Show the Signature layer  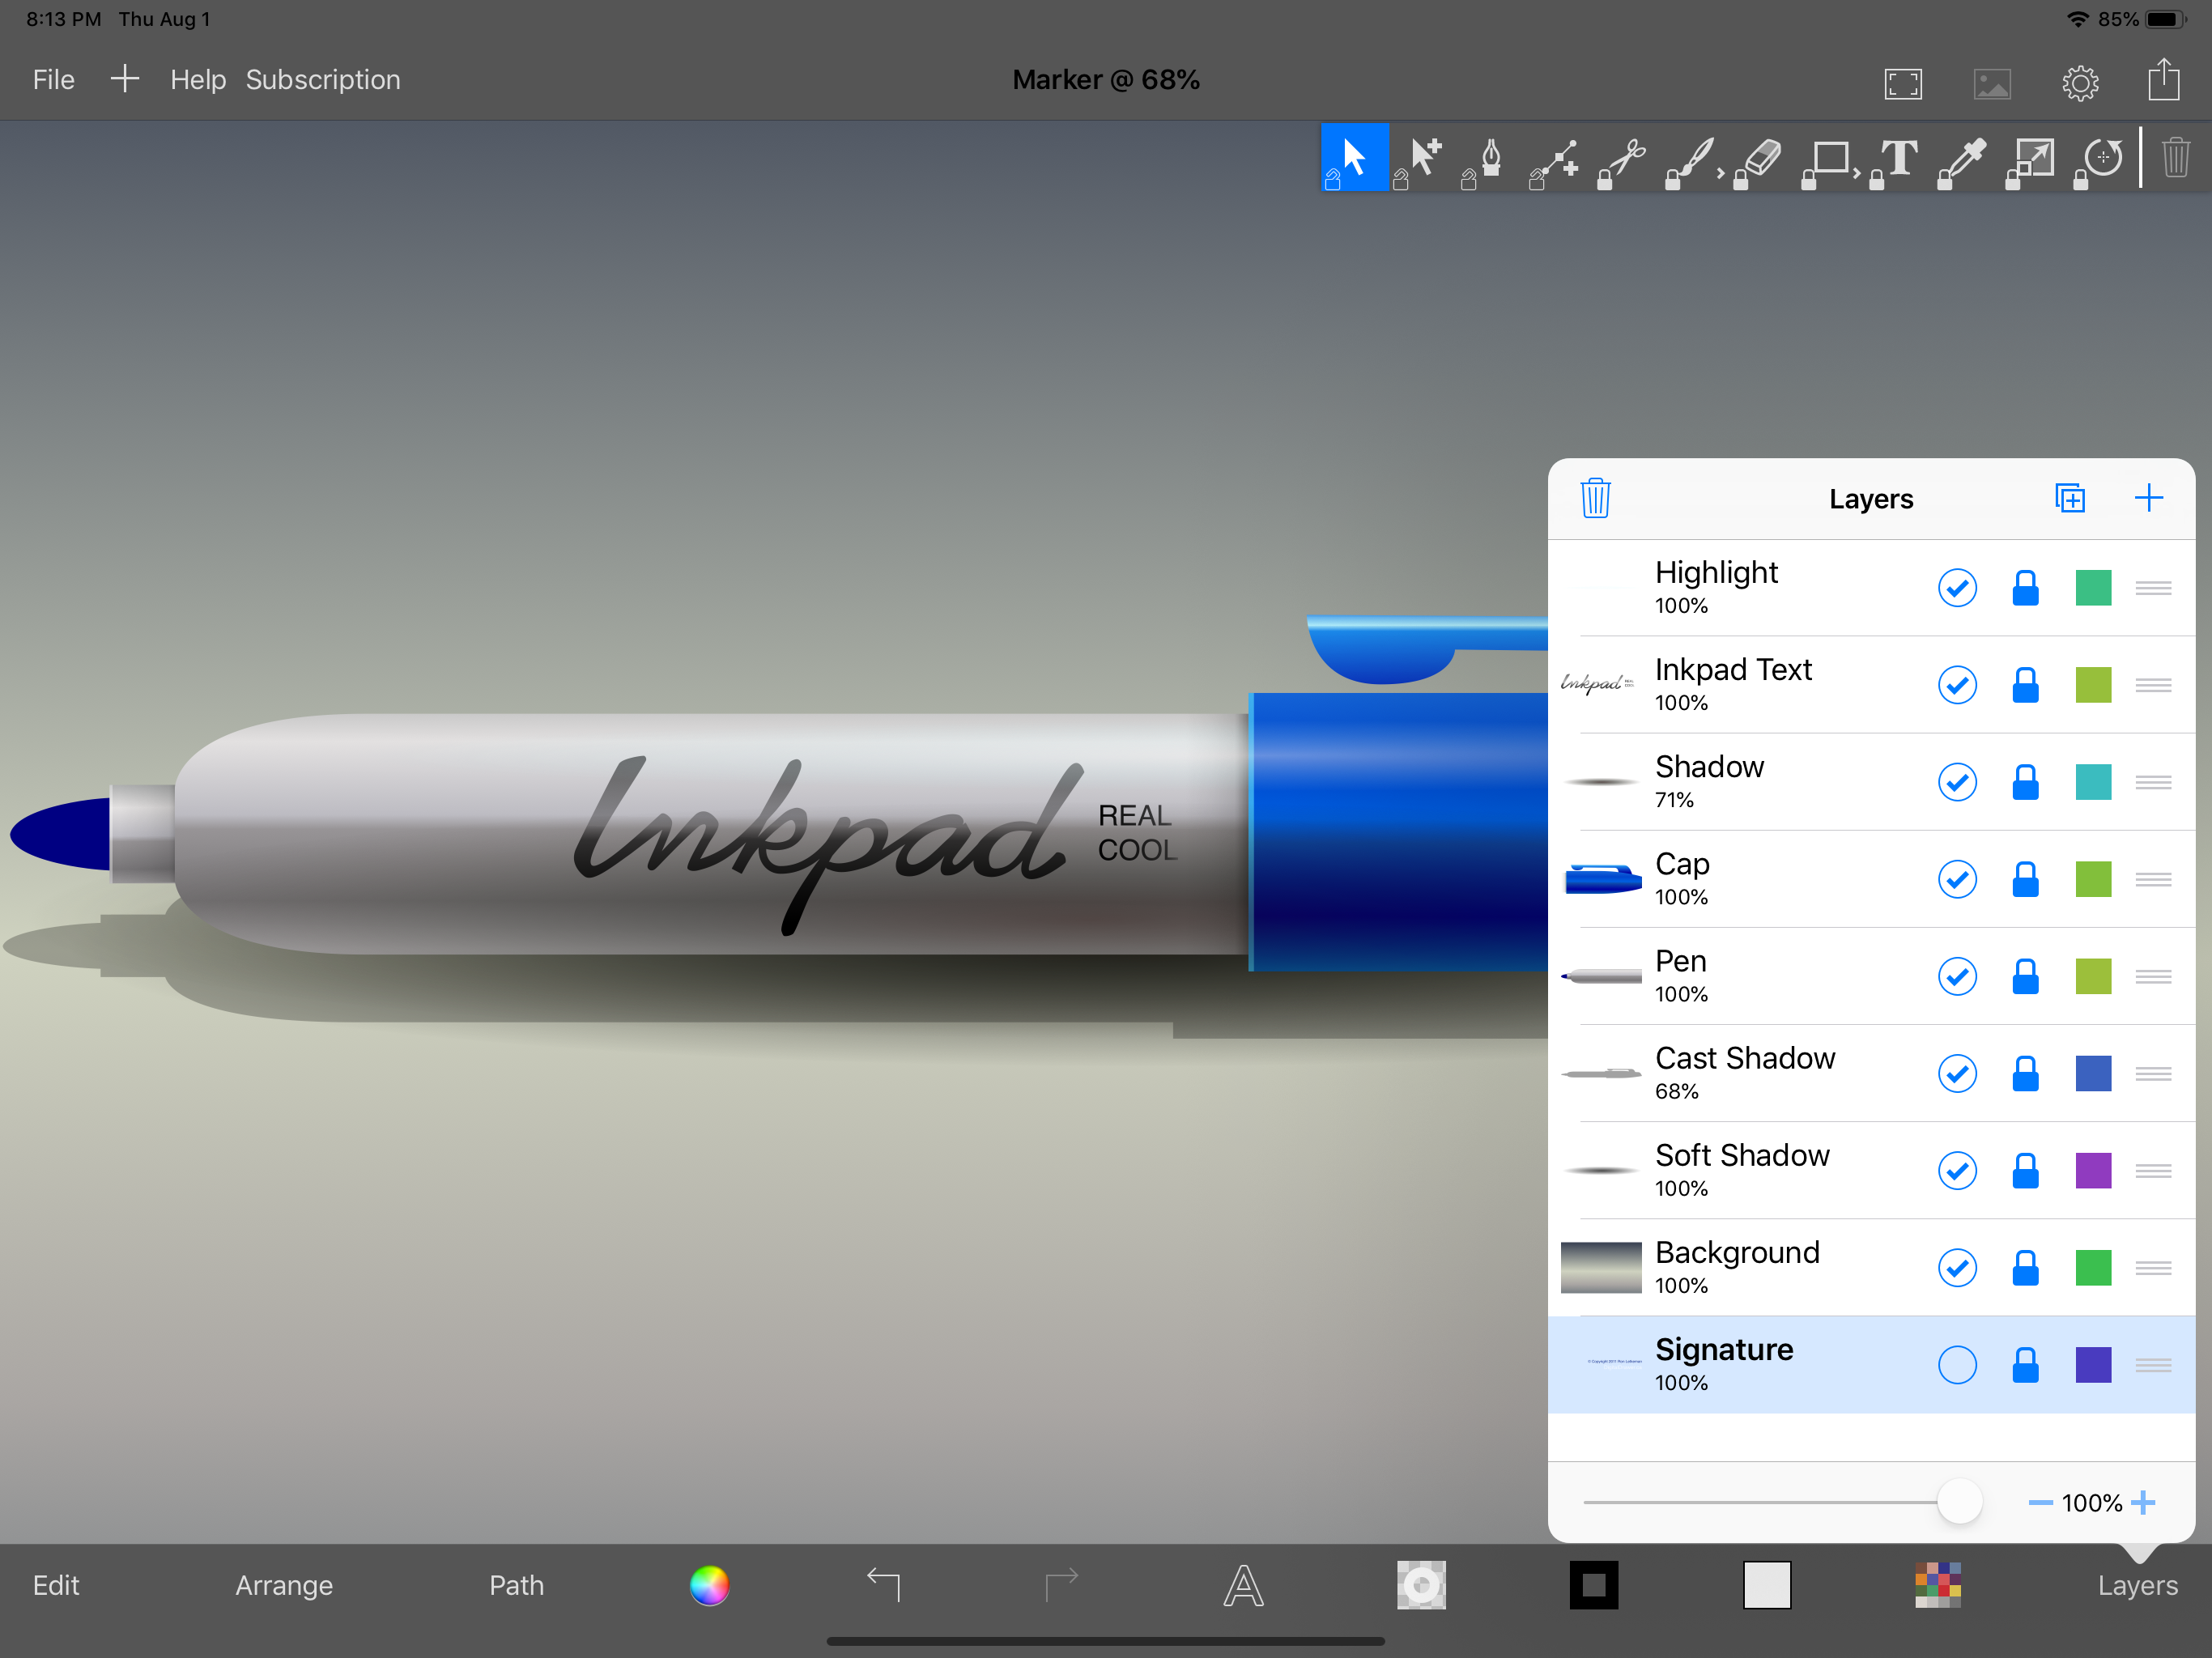click(1957, 1364)
